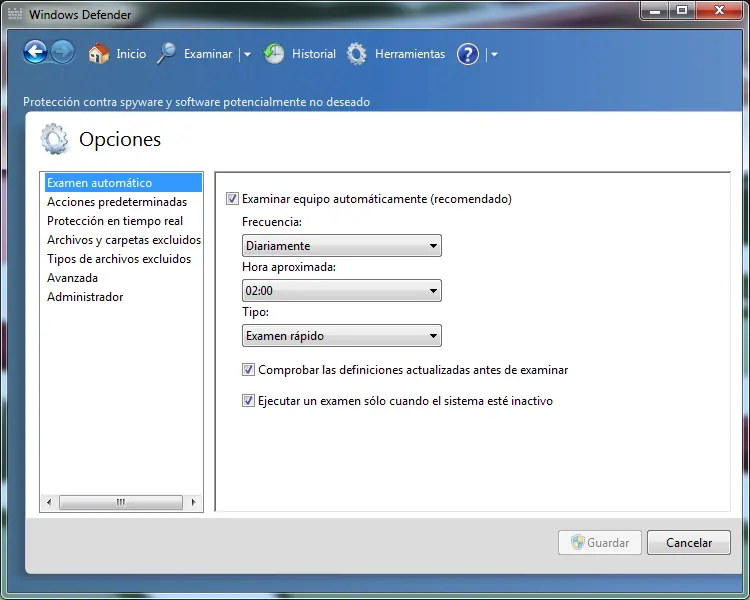Click the Herramientas gear icon
Image resolution: width=750 pixels, height=600 pixels.
pos(357,54)
